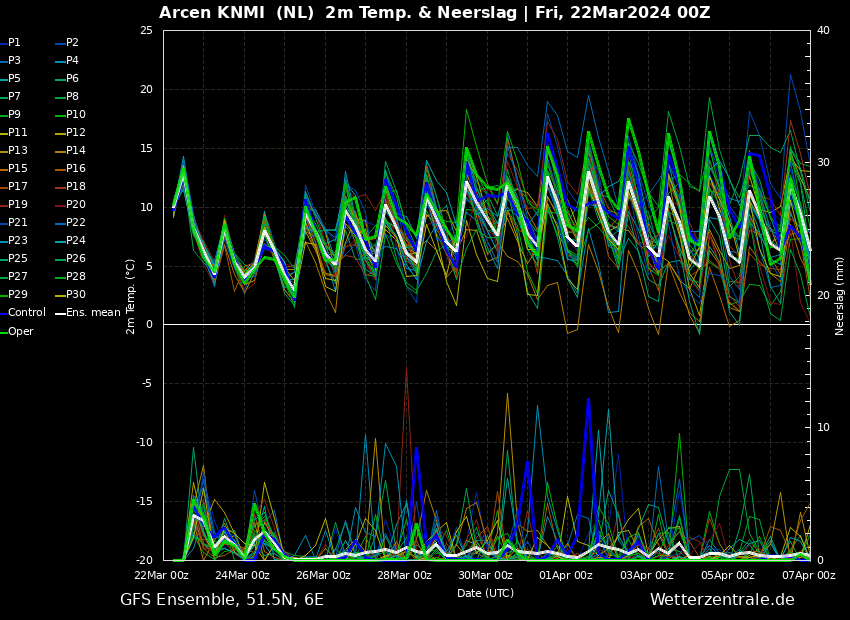
Task: Click the P30 legend label
Action: [x=76, y=295]
